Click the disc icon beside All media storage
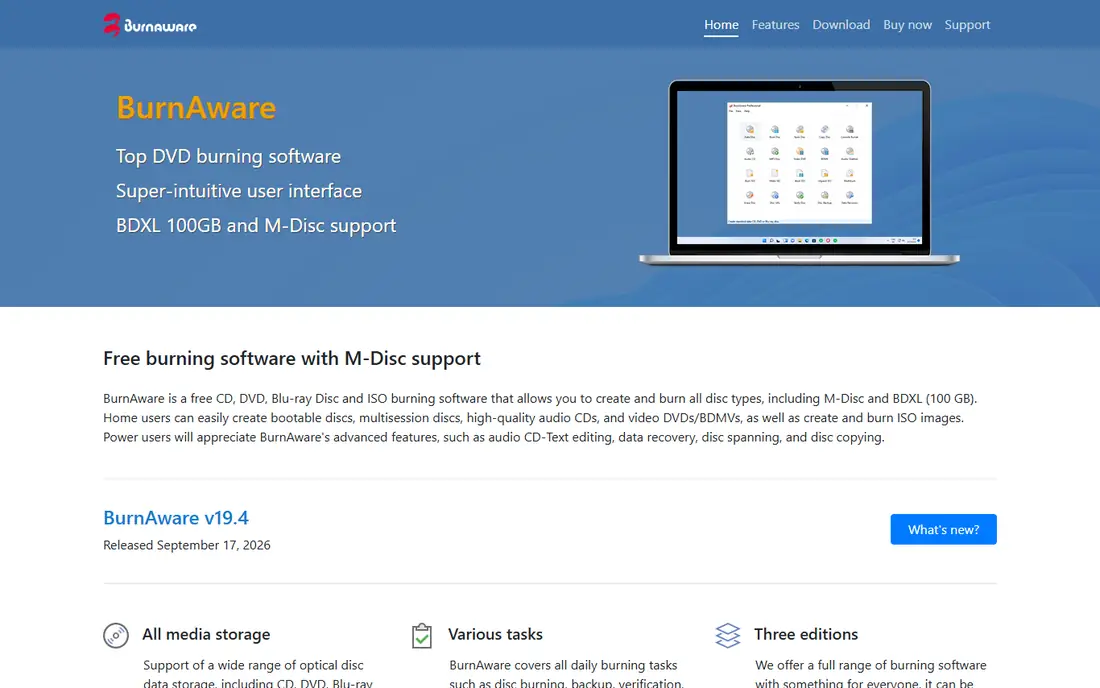This screenshot has height=688, width=1100. pyautogui.click(x=116, y=635)
